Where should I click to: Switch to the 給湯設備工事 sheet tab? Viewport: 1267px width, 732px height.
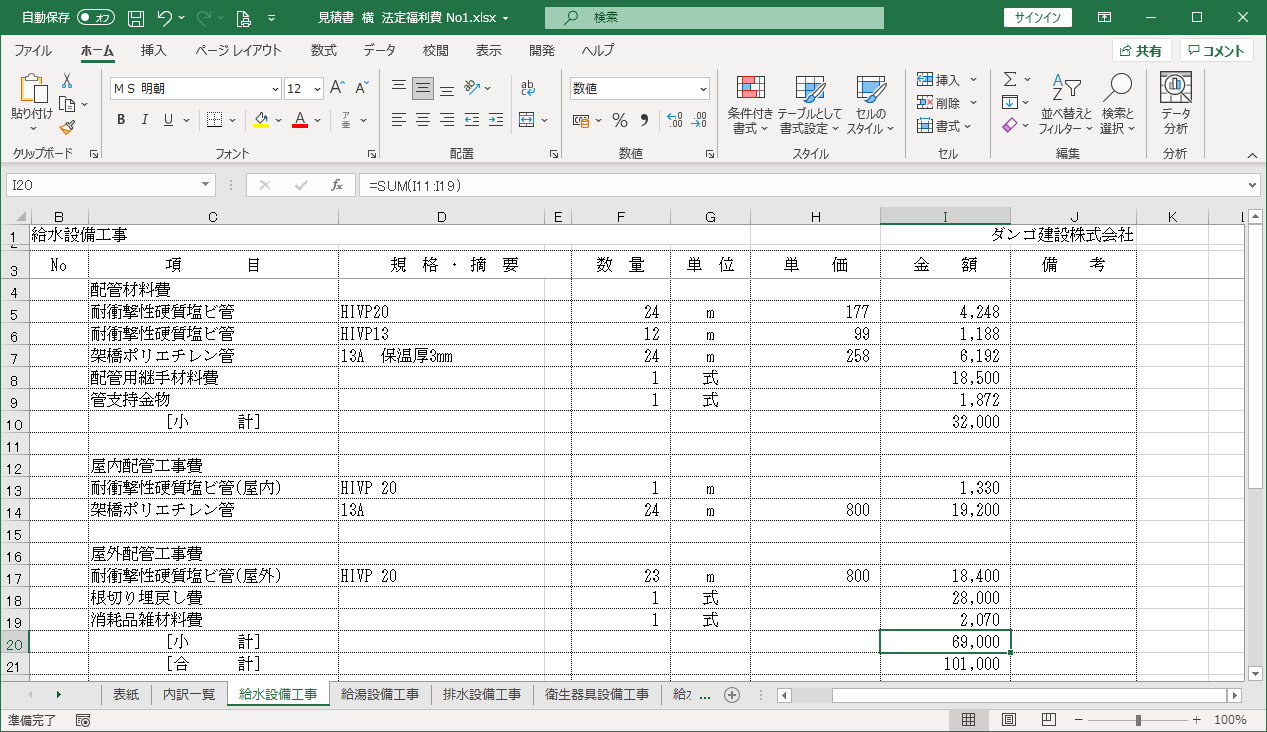pos(379,695)
